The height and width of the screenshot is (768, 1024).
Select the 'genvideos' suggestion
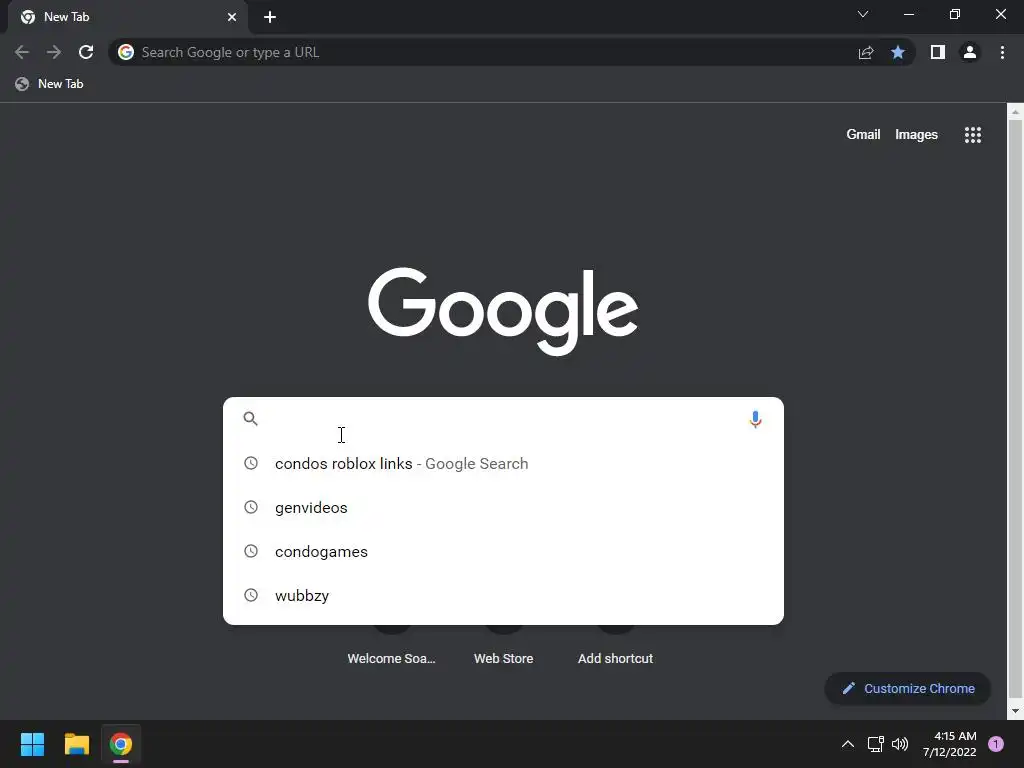(503, 507)
